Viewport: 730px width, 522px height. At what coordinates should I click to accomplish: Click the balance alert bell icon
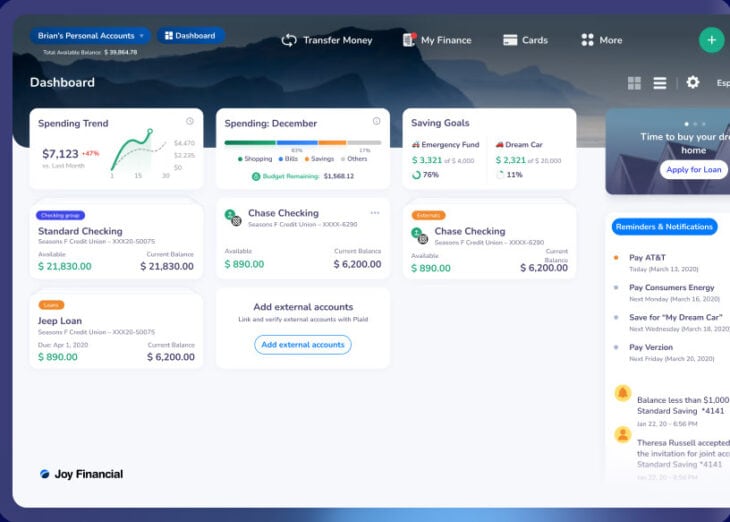pos(623,393)
